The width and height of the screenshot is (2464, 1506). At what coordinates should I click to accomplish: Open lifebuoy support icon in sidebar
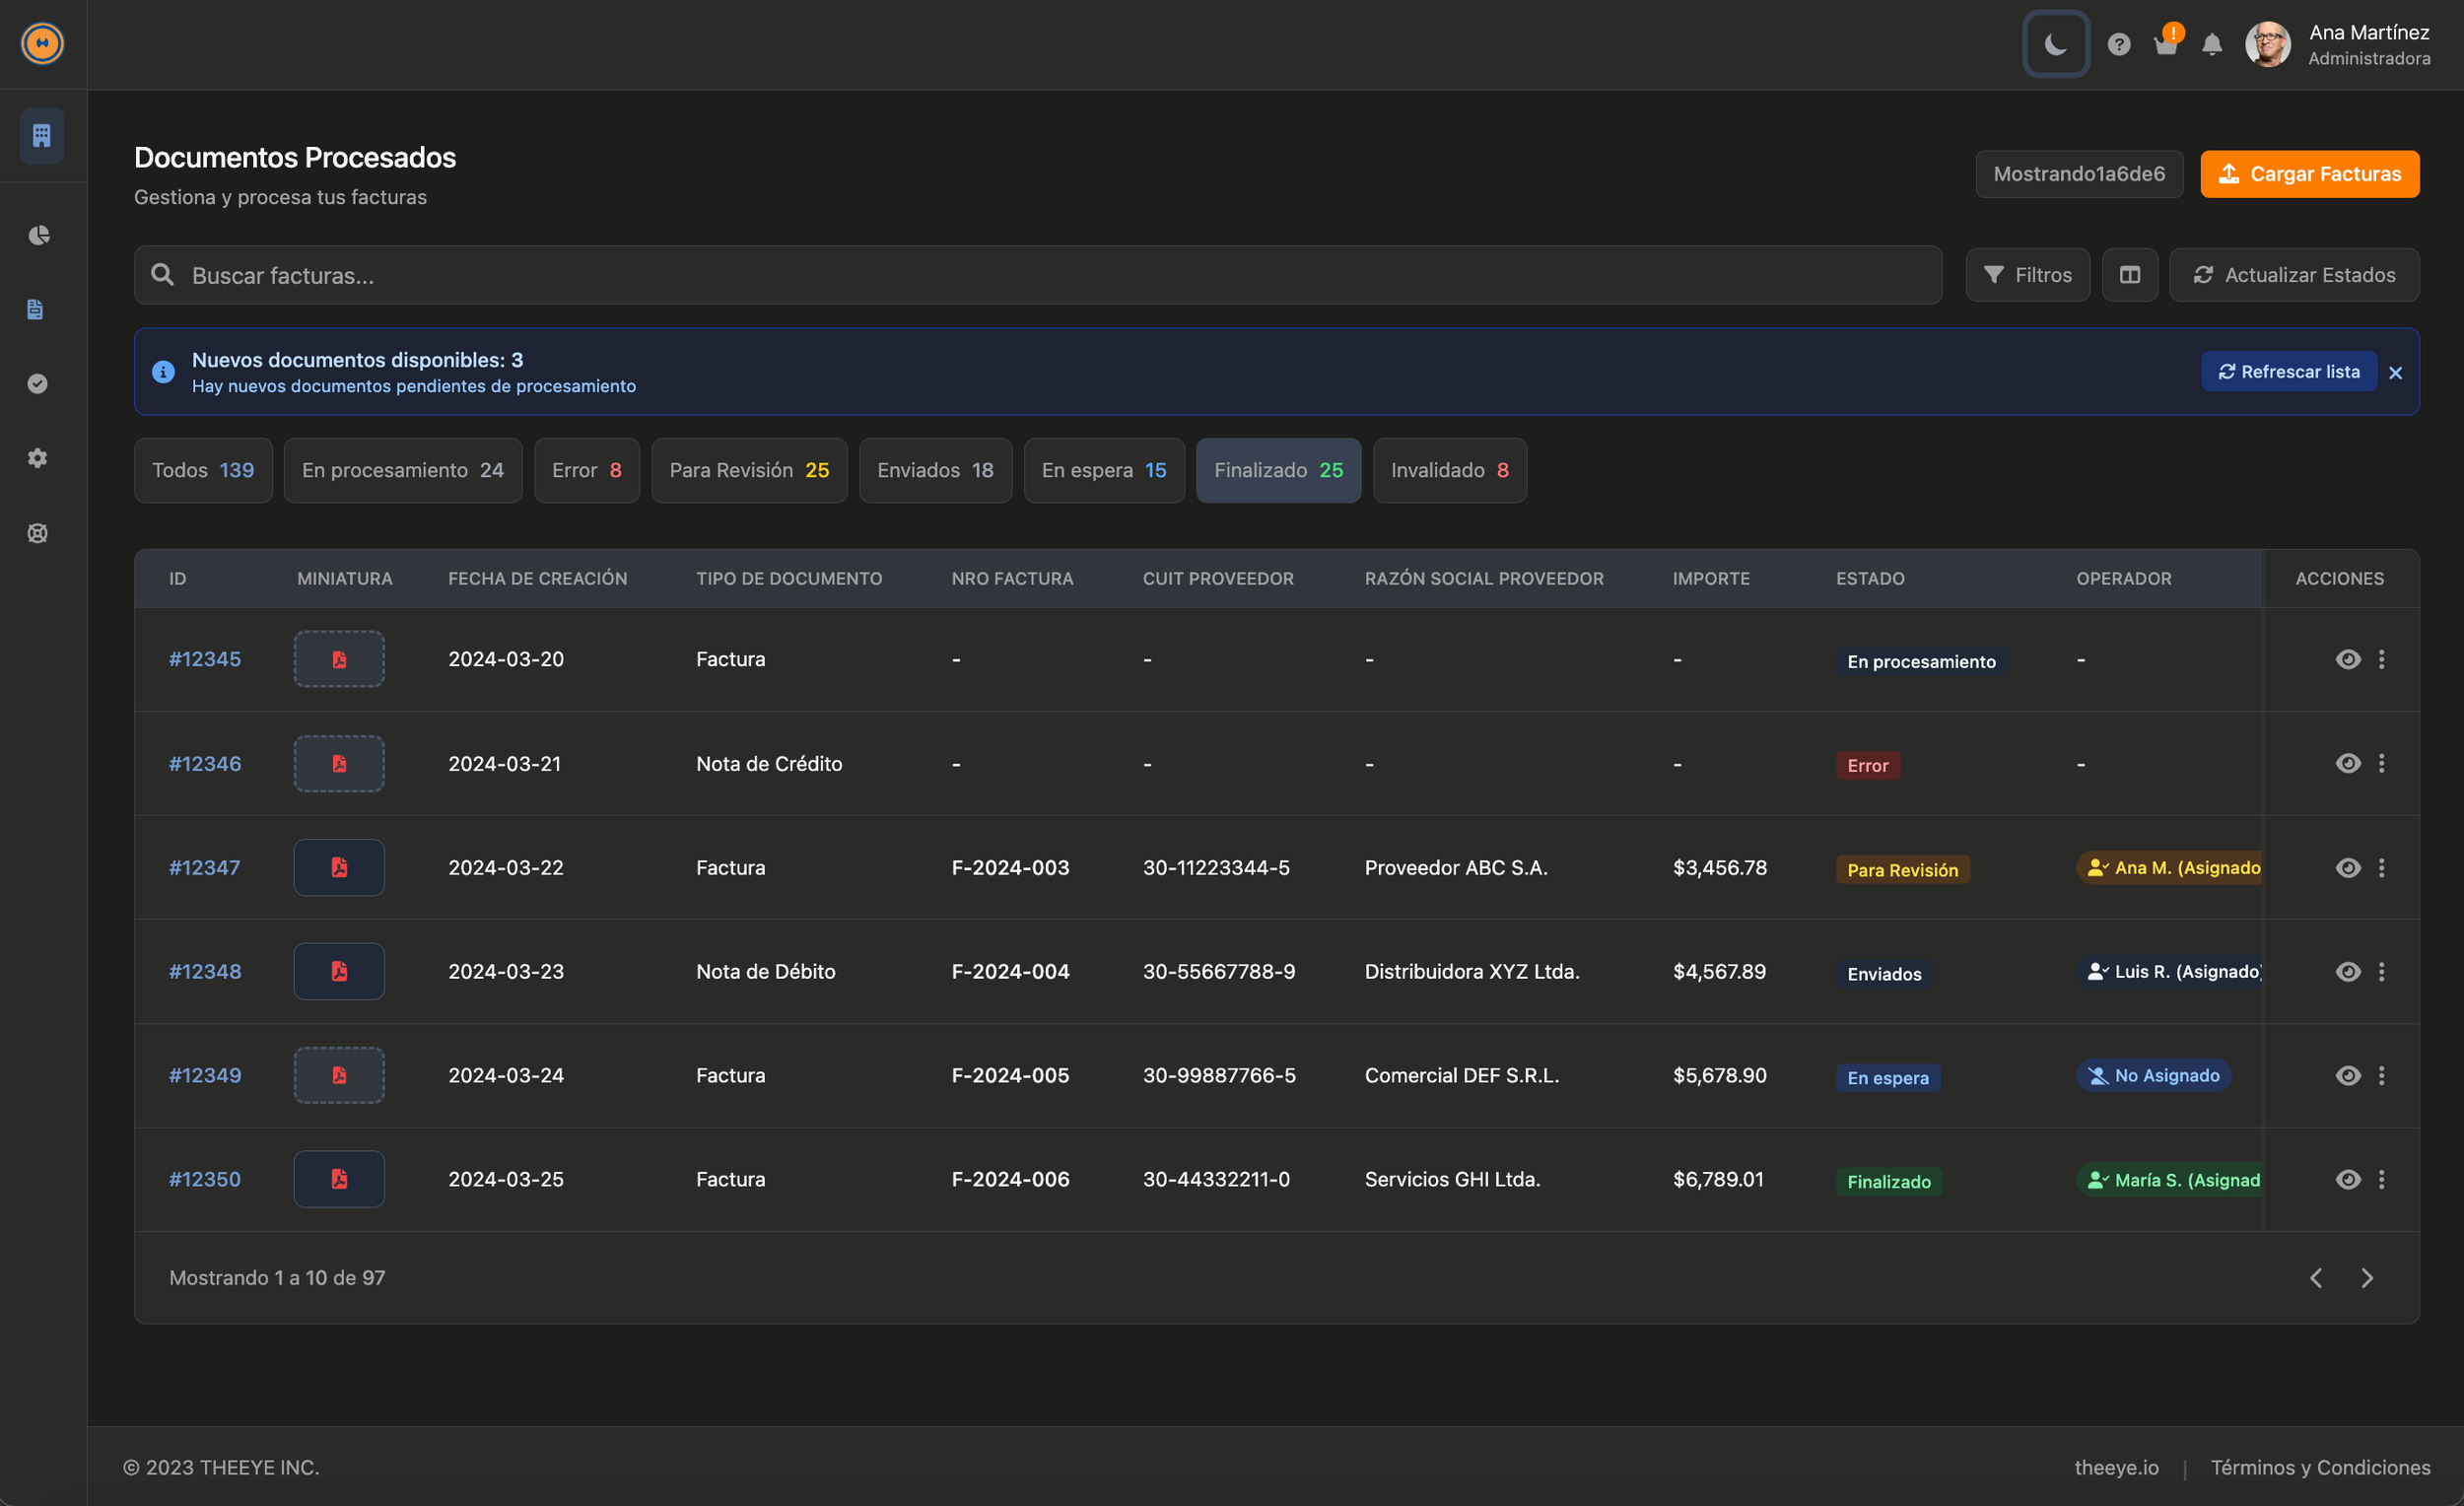[x=38, y=533]
